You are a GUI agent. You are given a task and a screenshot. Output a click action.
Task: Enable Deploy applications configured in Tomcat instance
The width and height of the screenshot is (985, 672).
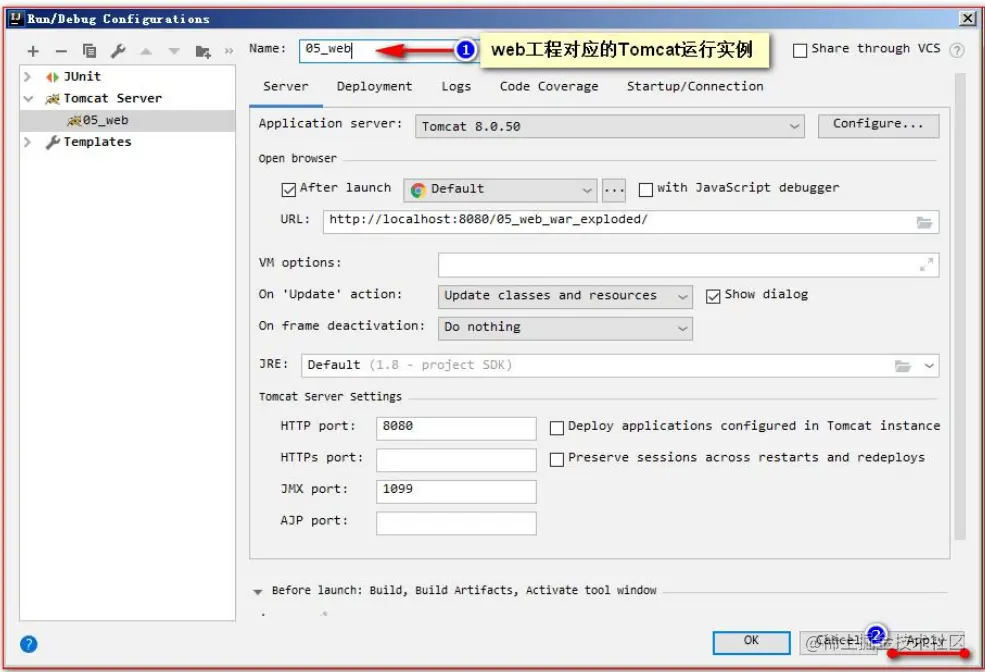(556, 428)
